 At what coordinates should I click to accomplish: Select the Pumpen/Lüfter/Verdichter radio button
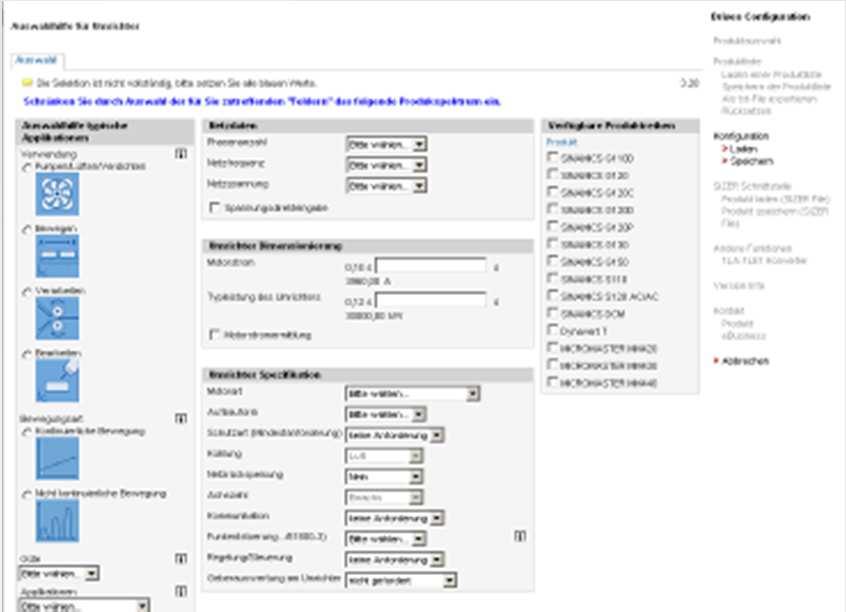pyautogui.click(x=26, y=167)
